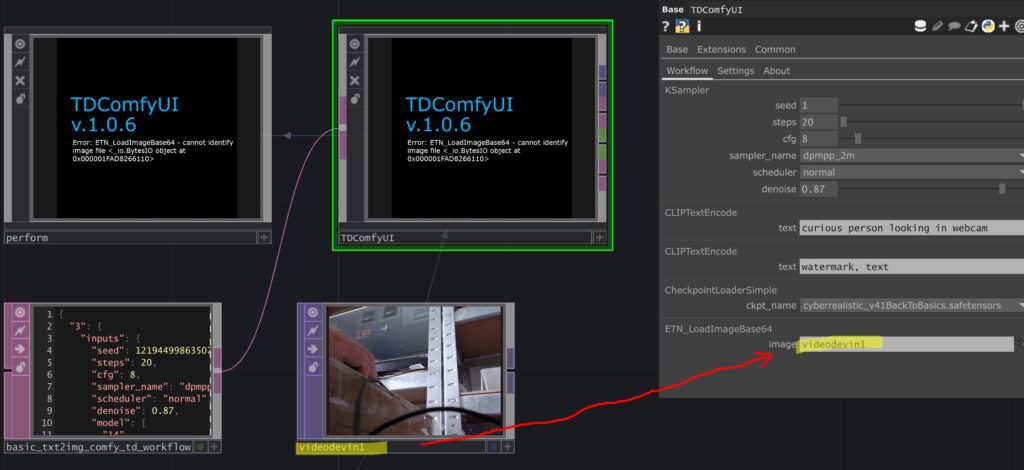The image size is (1024, 470).
Task: Click the videodevin1 webcam viewer thumbnail
Action: 414,369
